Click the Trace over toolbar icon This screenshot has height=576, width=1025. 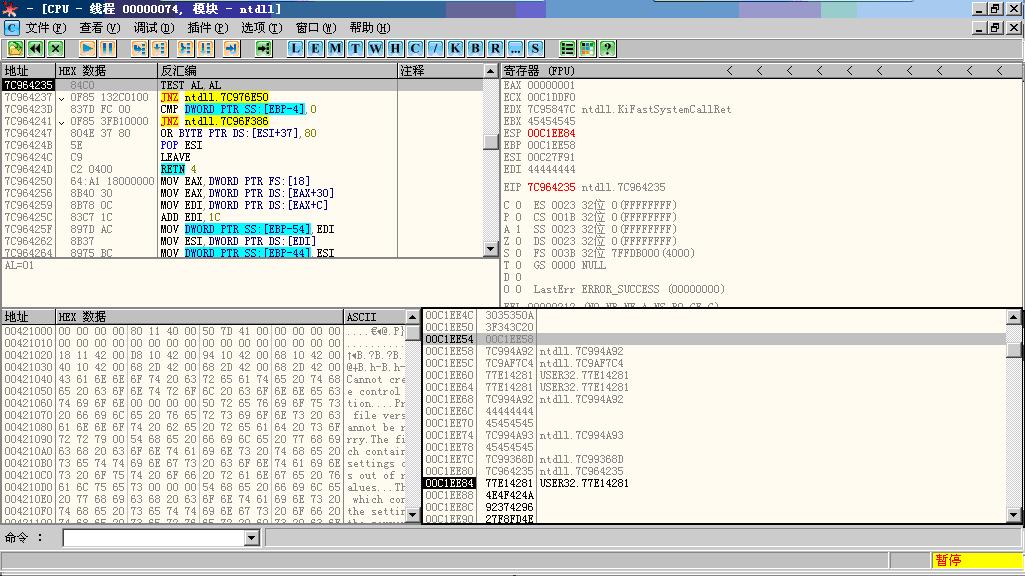206,48
